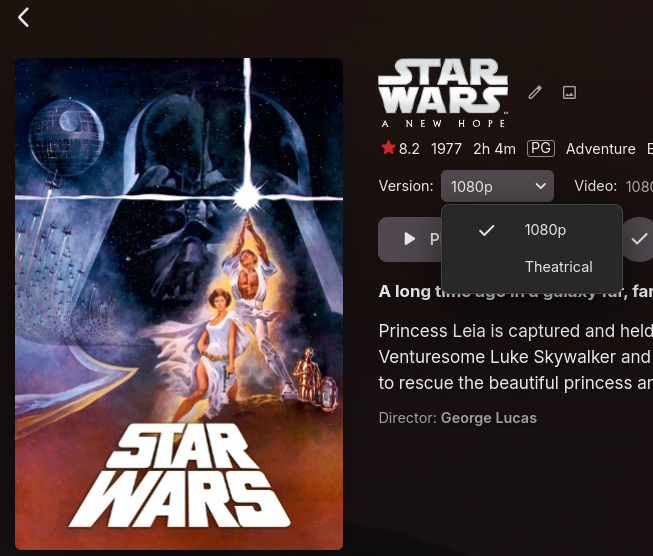
Task: Select the Theatrical version option
Action: [x=558, y=267]
